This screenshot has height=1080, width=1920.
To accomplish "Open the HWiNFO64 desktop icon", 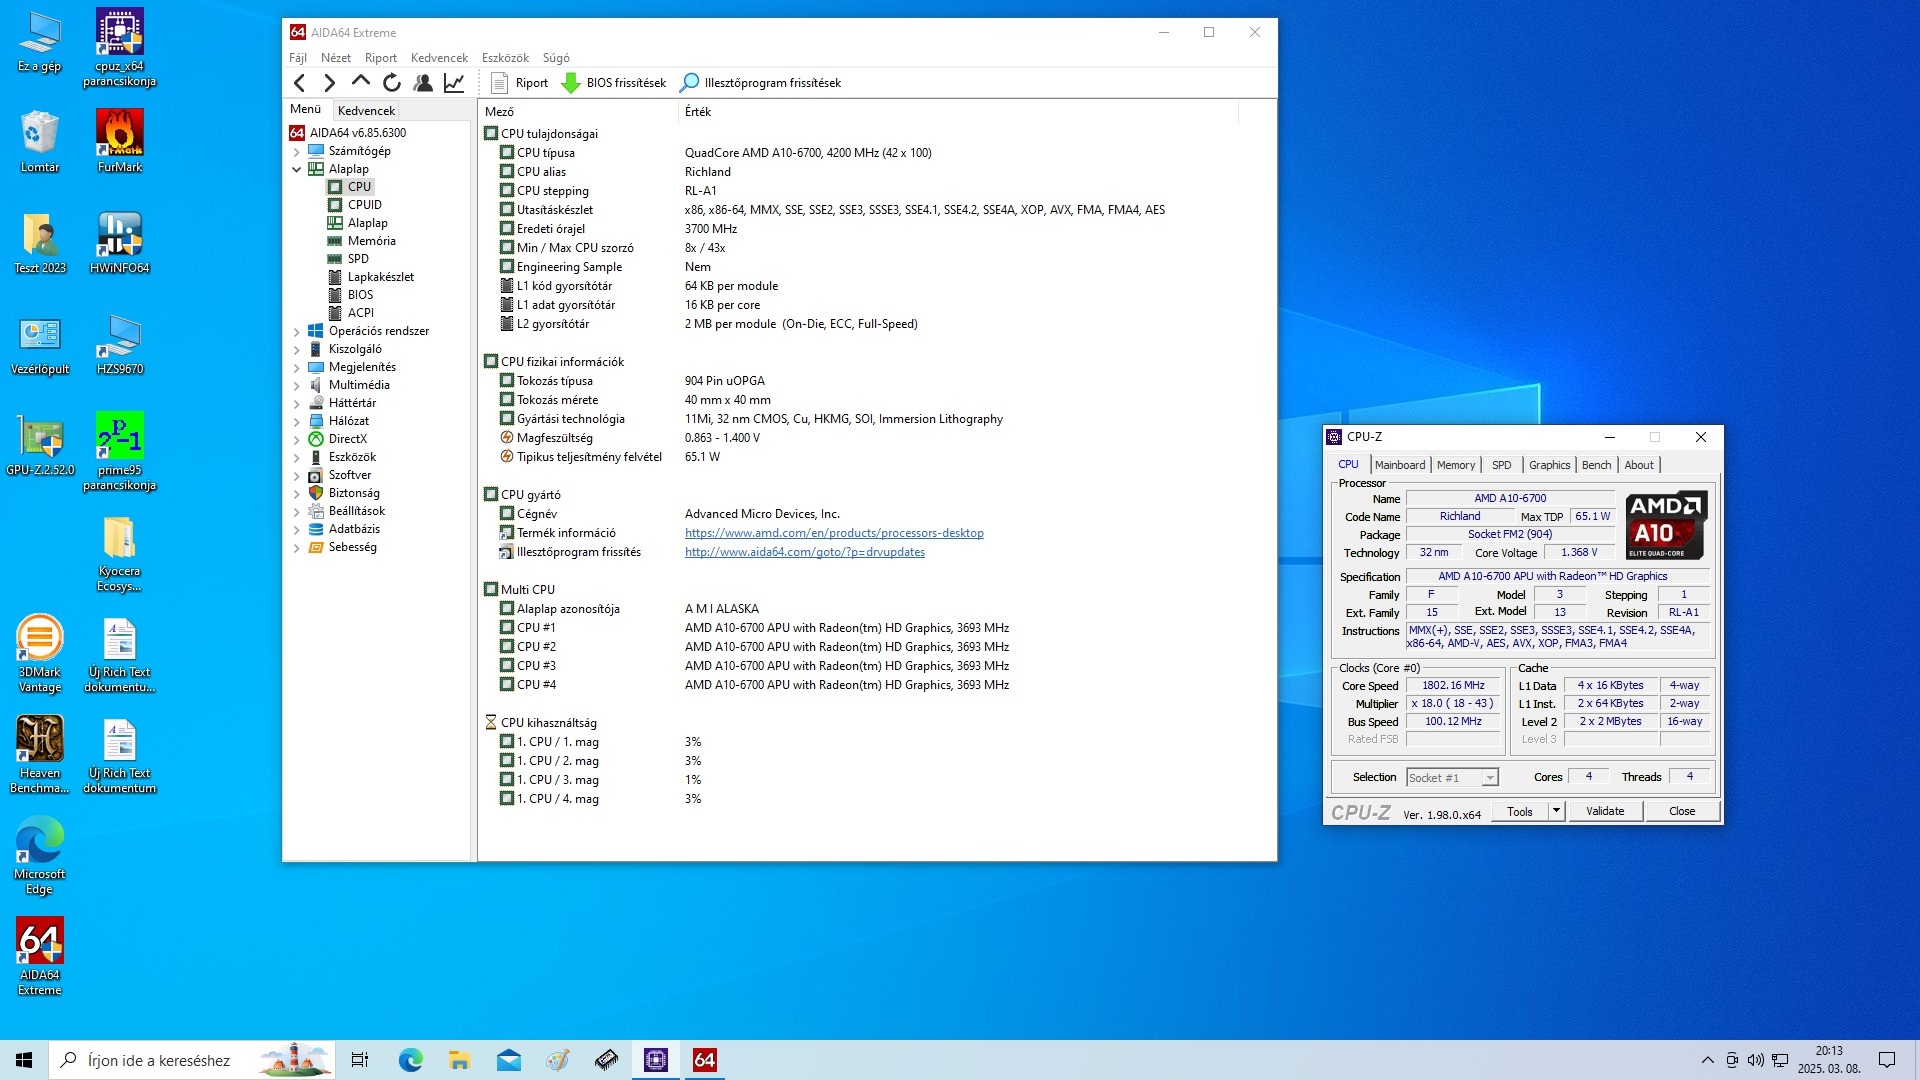I will coord(119,242).
